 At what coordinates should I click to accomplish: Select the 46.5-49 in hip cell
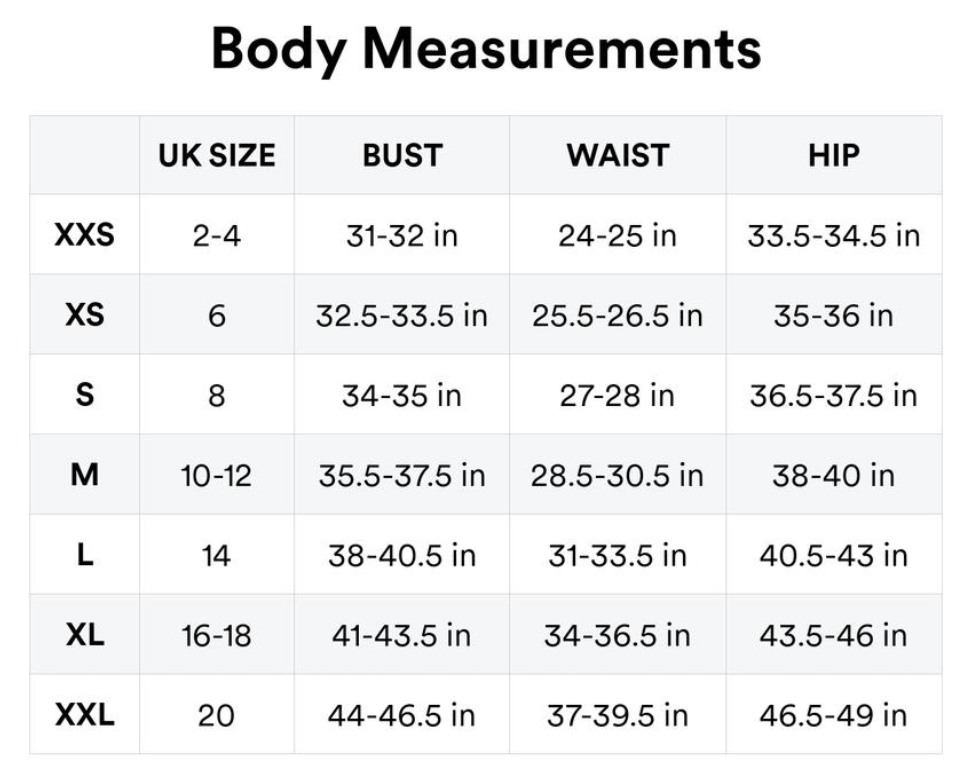(x=833, y=715)
